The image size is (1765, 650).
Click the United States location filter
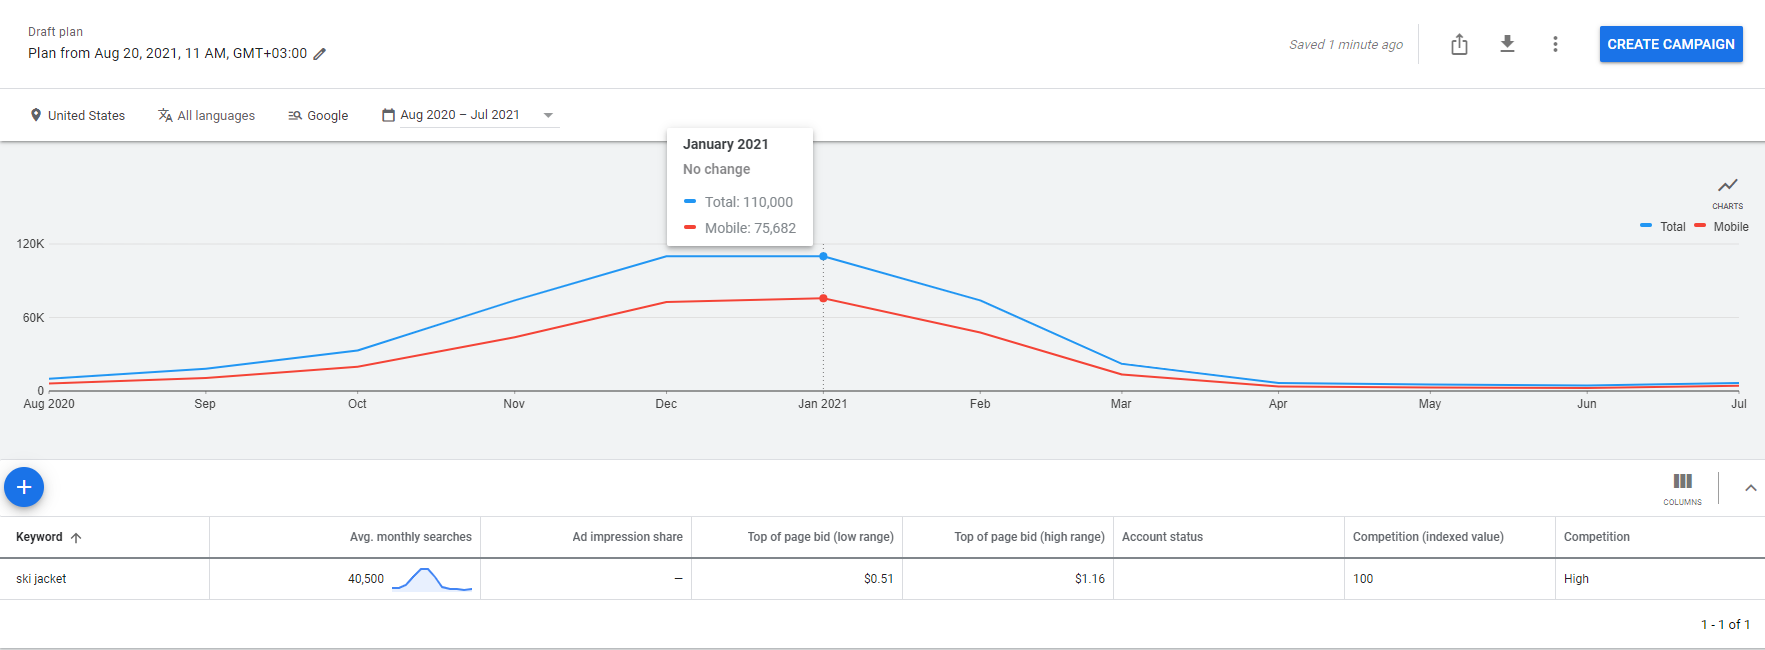pyautogui.click(x=78, y=115)
